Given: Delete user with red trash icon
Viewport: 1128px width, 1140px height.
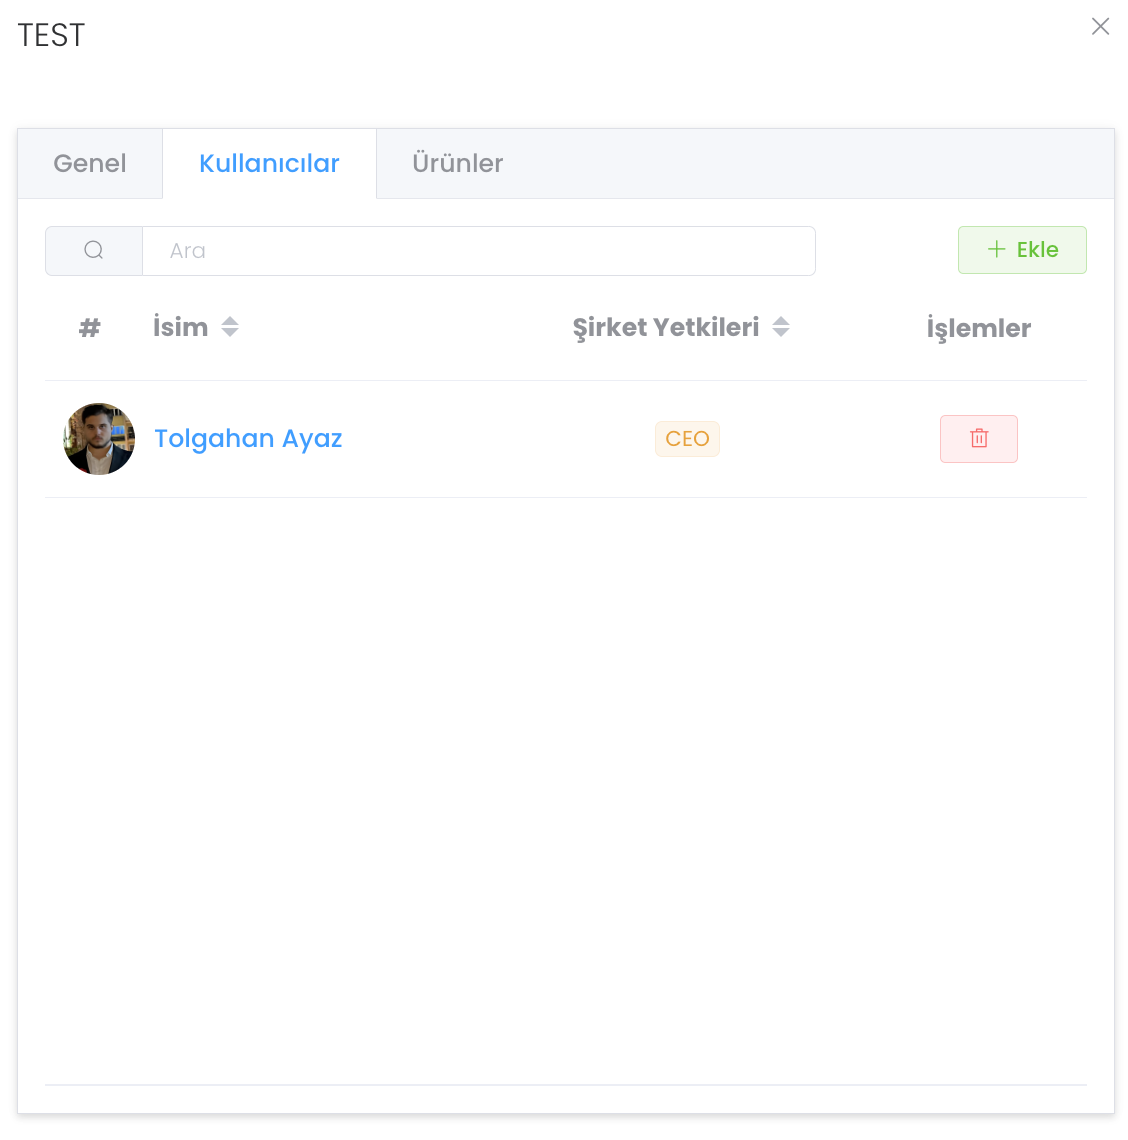Looking at the screenshot, I should point(979,439).
